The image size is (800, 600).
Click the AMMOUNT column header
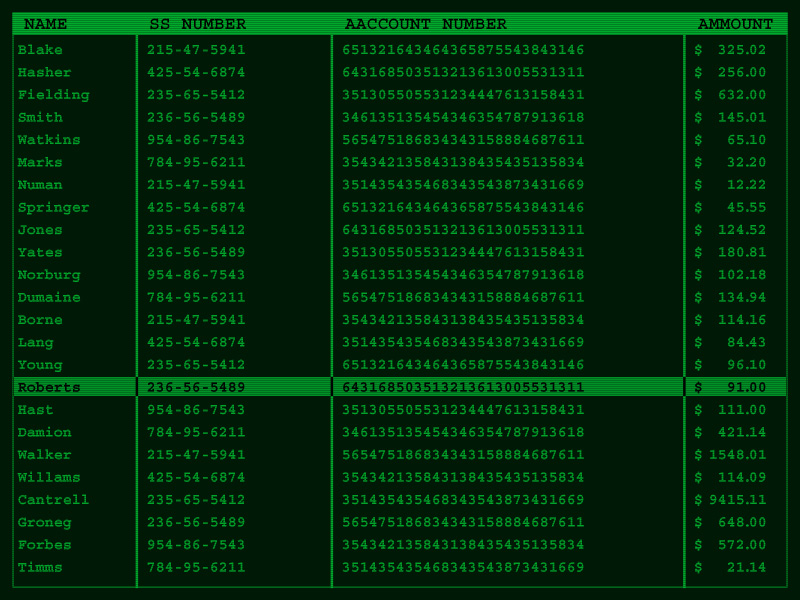735,24
